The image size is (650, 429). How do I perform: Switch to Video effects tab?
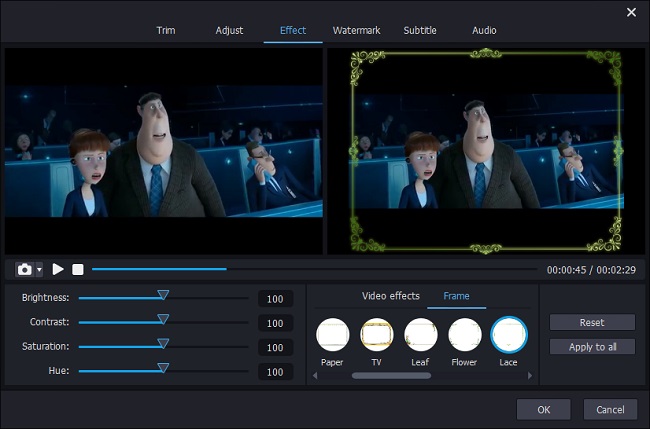[390, 296]
